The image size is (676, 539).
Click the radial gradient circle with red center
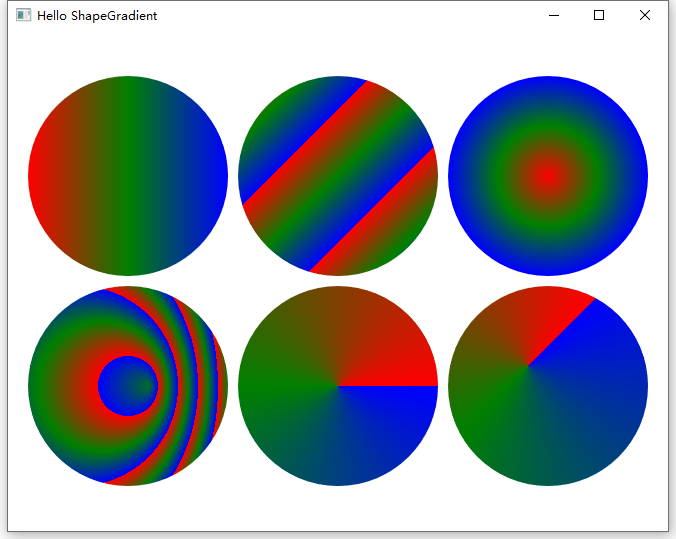click(548, 176)
